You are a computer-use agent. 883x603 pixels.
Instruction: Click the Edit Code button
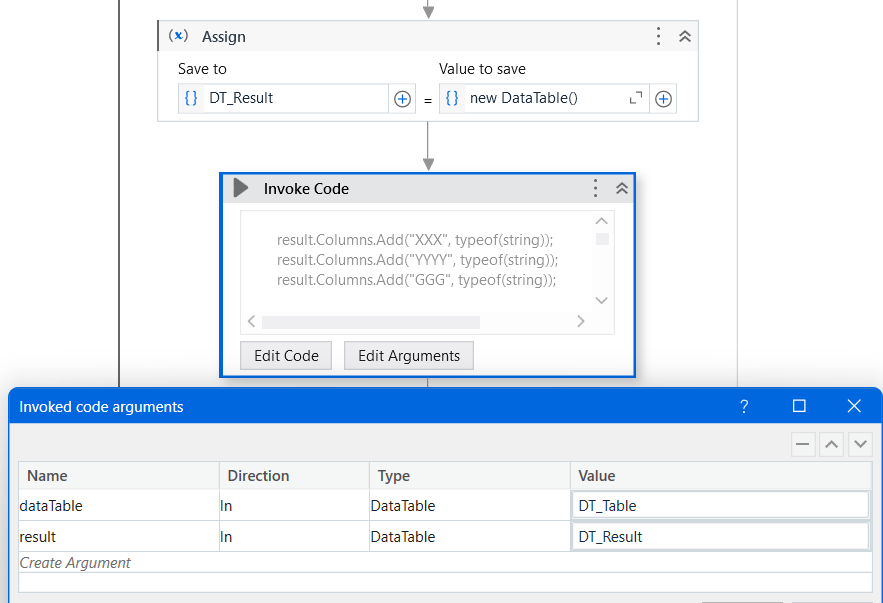point(286,356)
